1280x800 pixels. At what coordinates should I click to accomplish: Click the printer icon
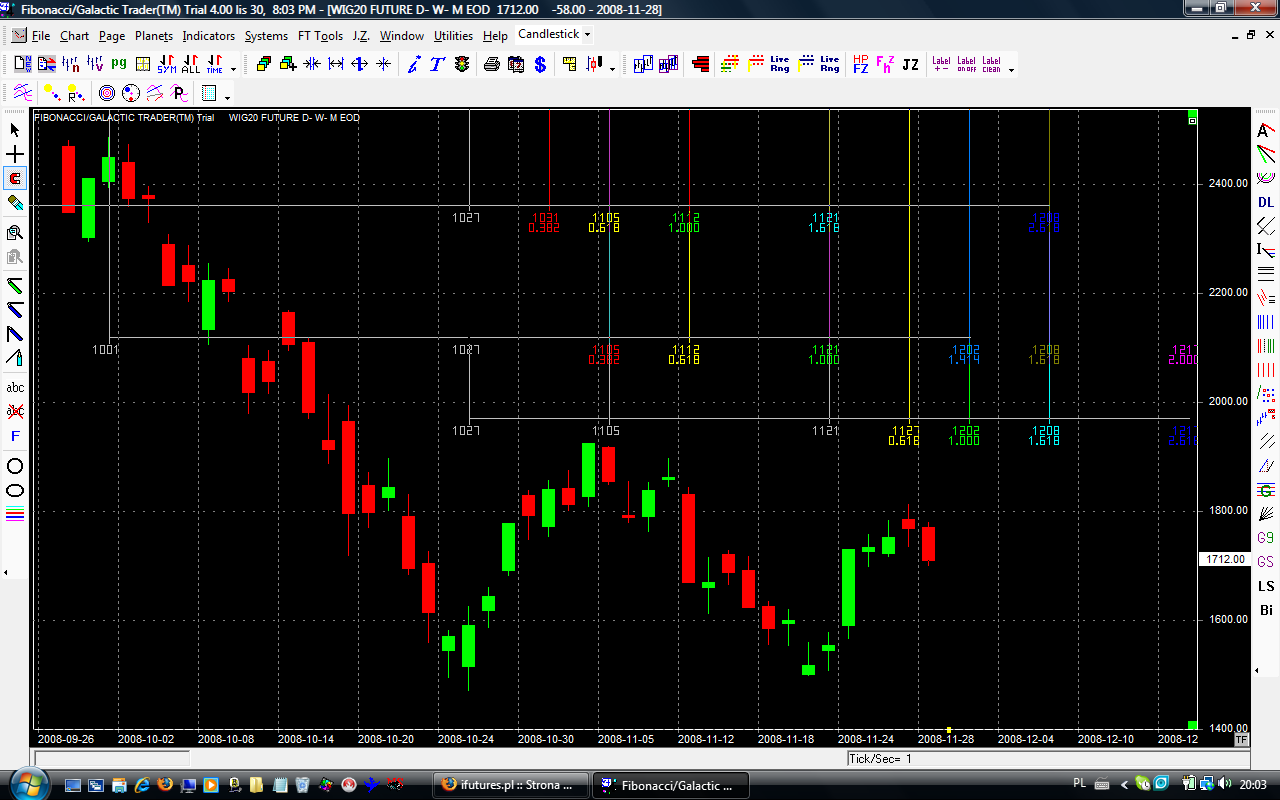pos(492,64)
